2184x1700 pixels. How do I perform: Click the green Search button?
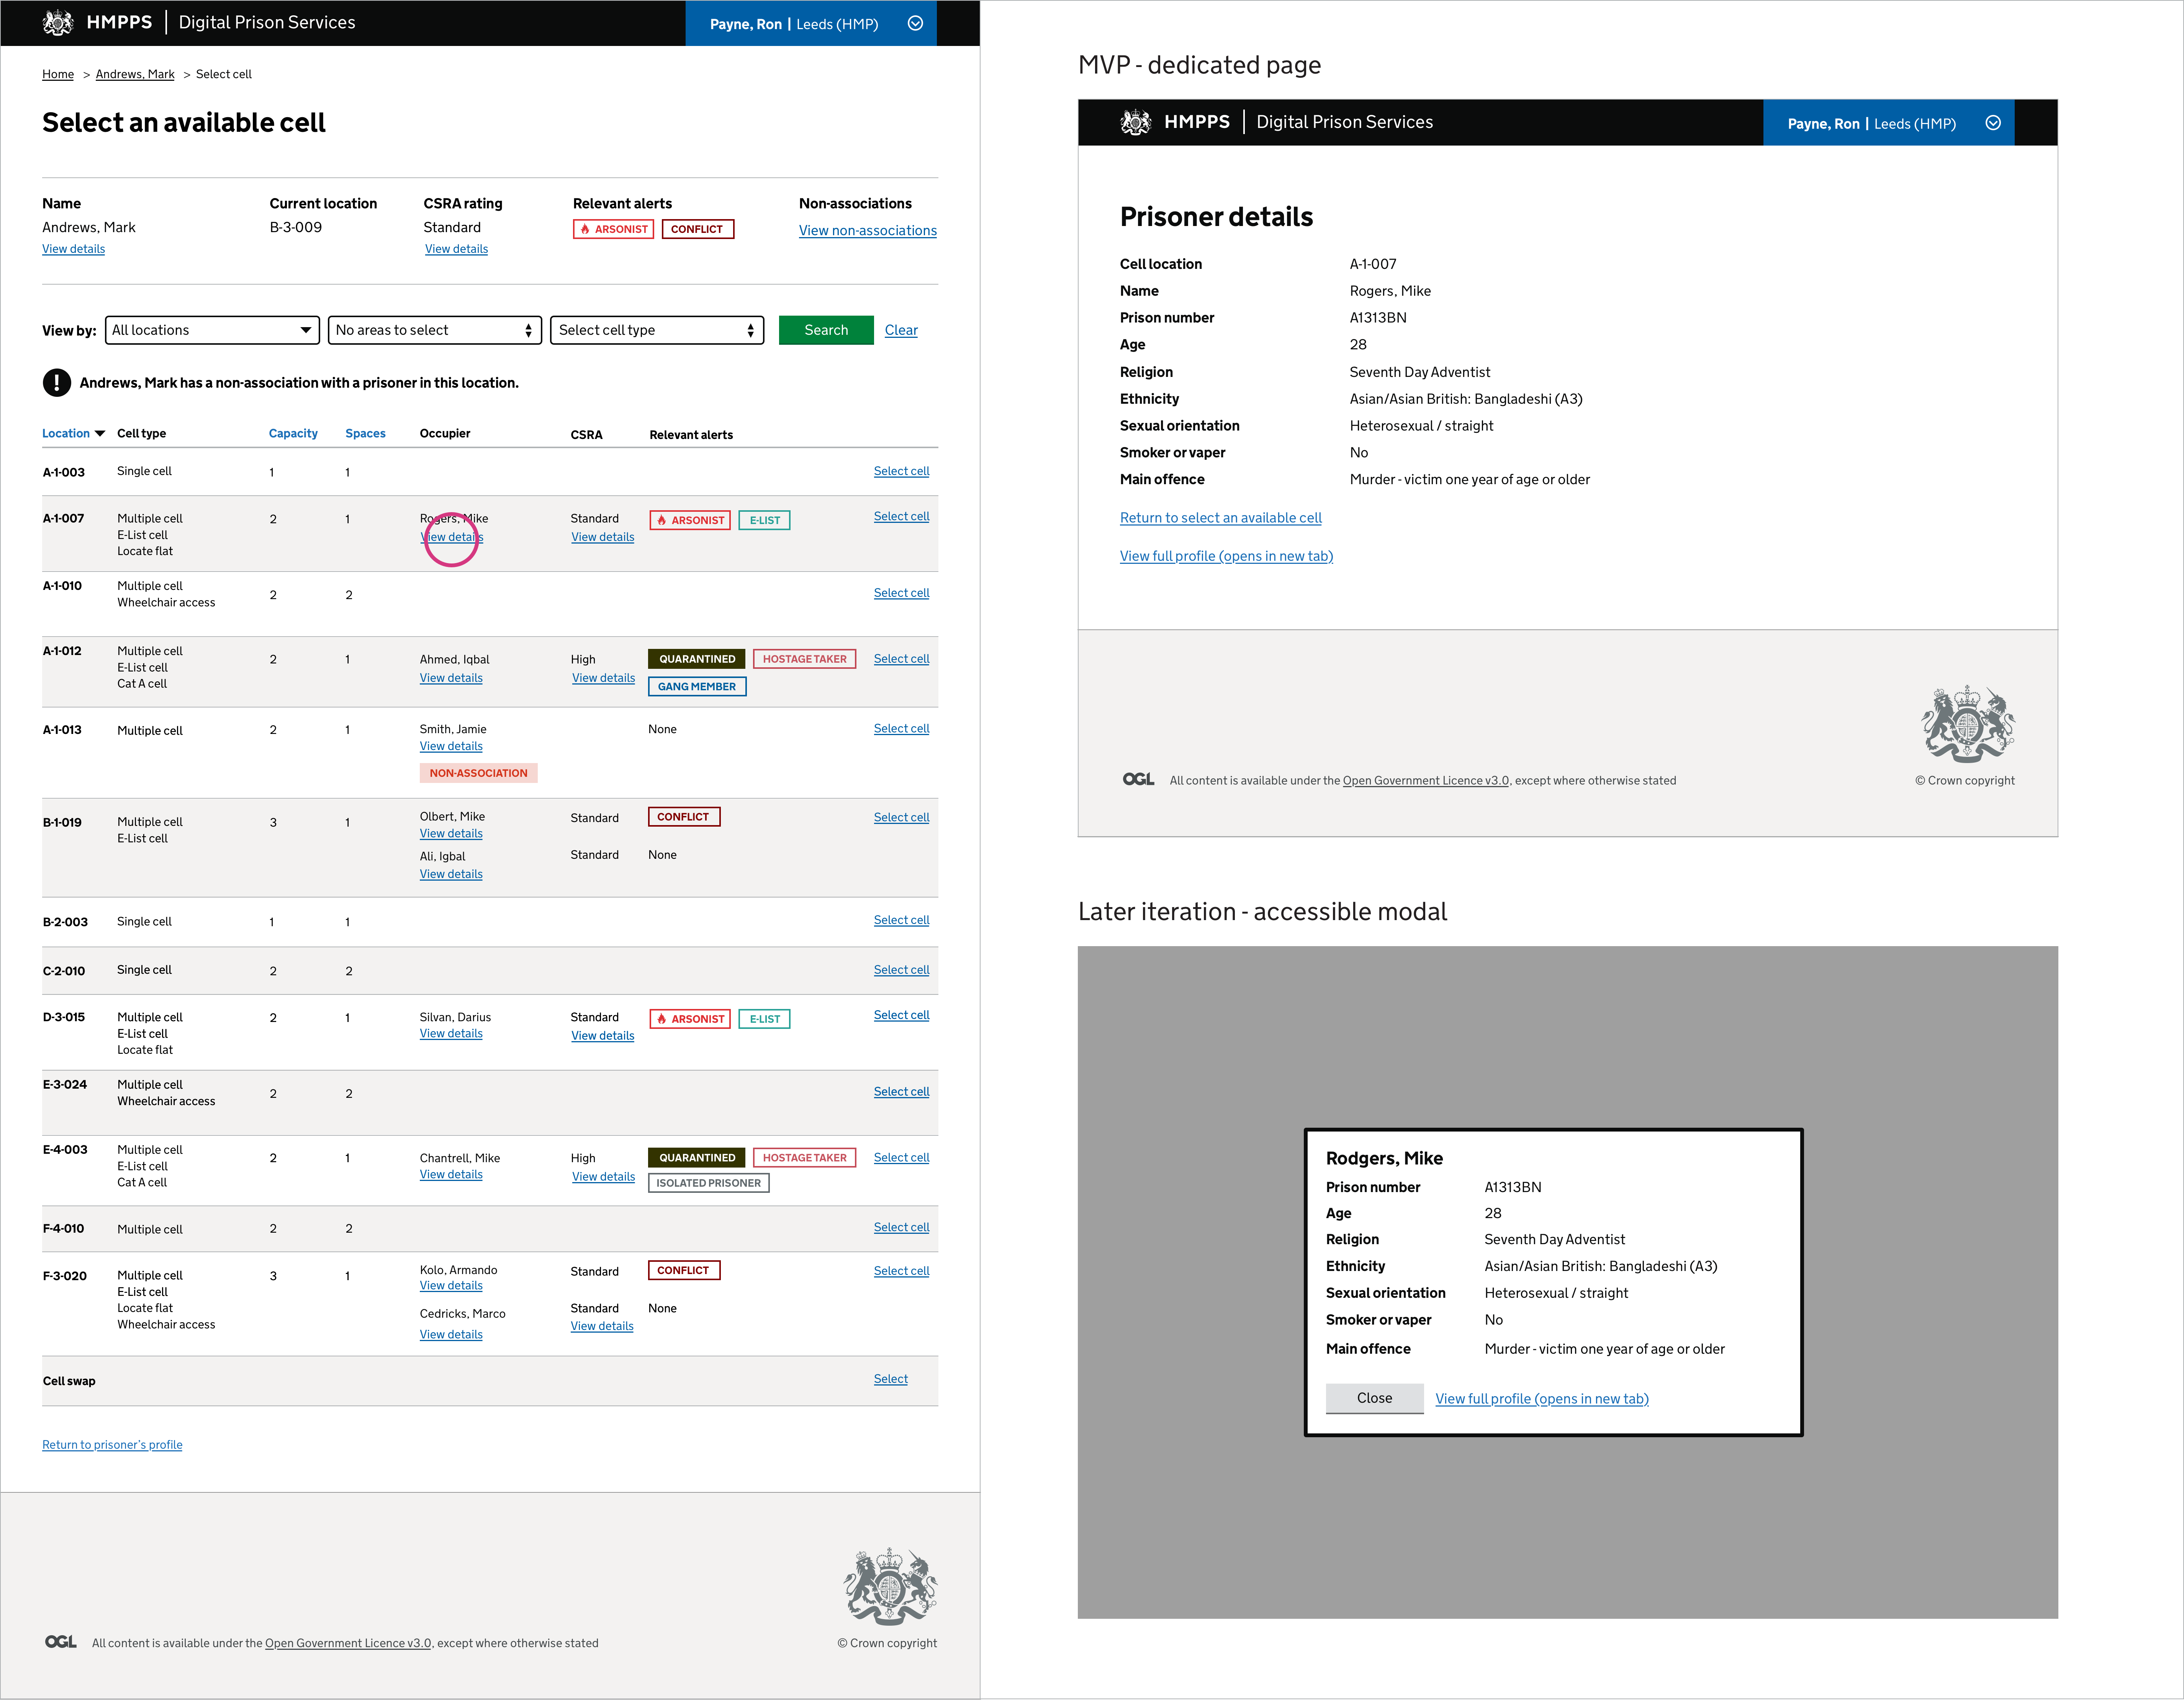[826, 330]
